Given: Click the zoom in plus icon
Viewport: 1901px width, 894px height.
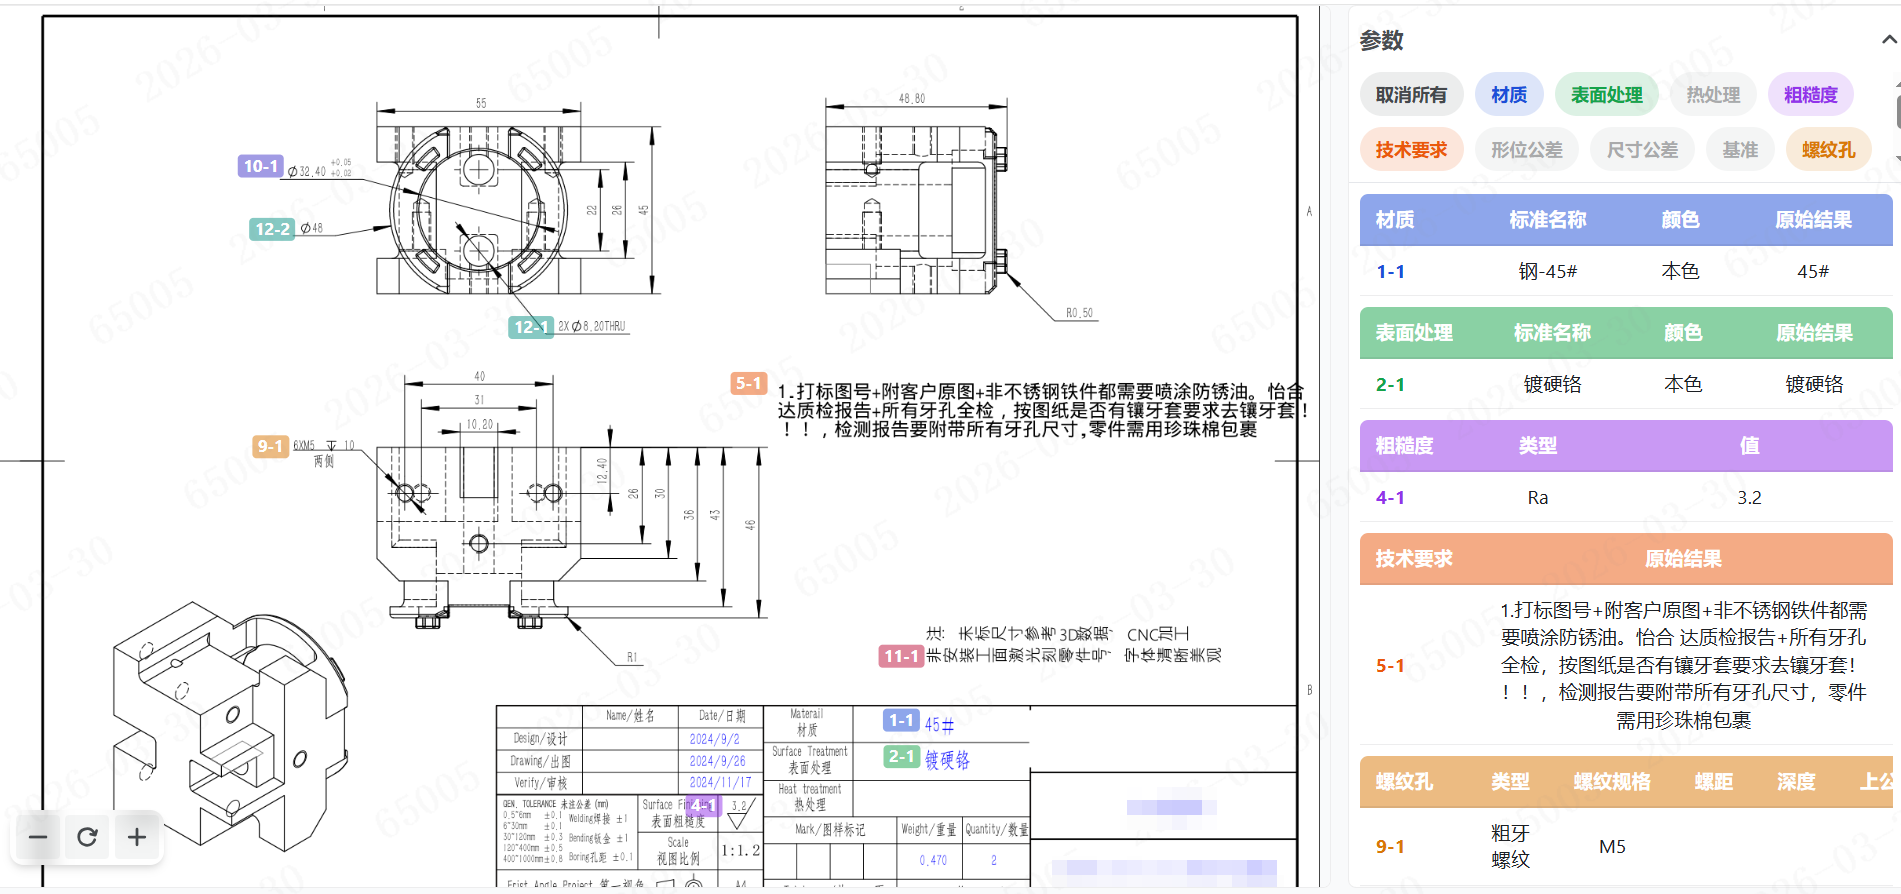Looking at the screenshot, I should (x=137, y=837).
